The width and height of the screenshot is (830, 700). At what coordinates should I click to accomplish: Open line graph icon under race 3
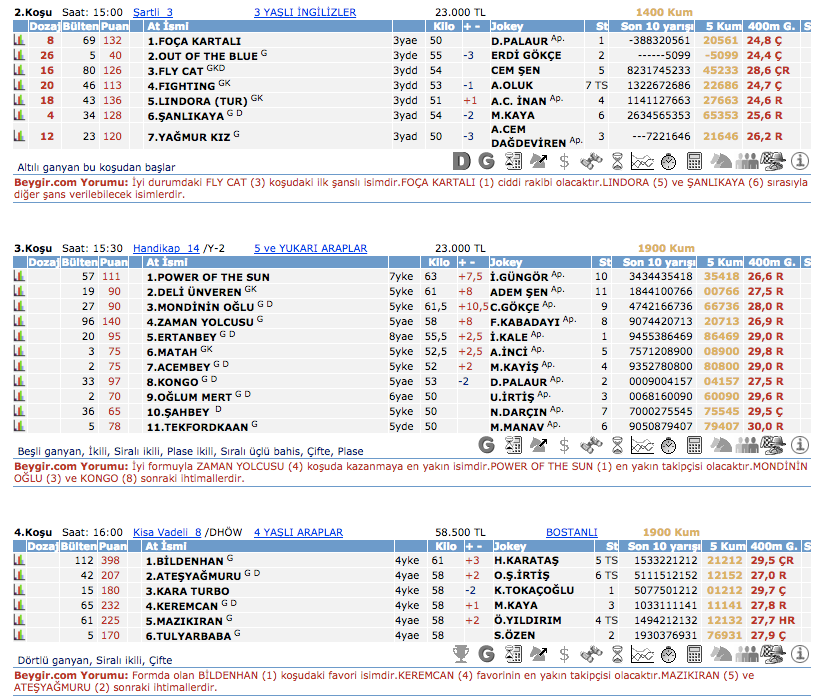(643, 444)
